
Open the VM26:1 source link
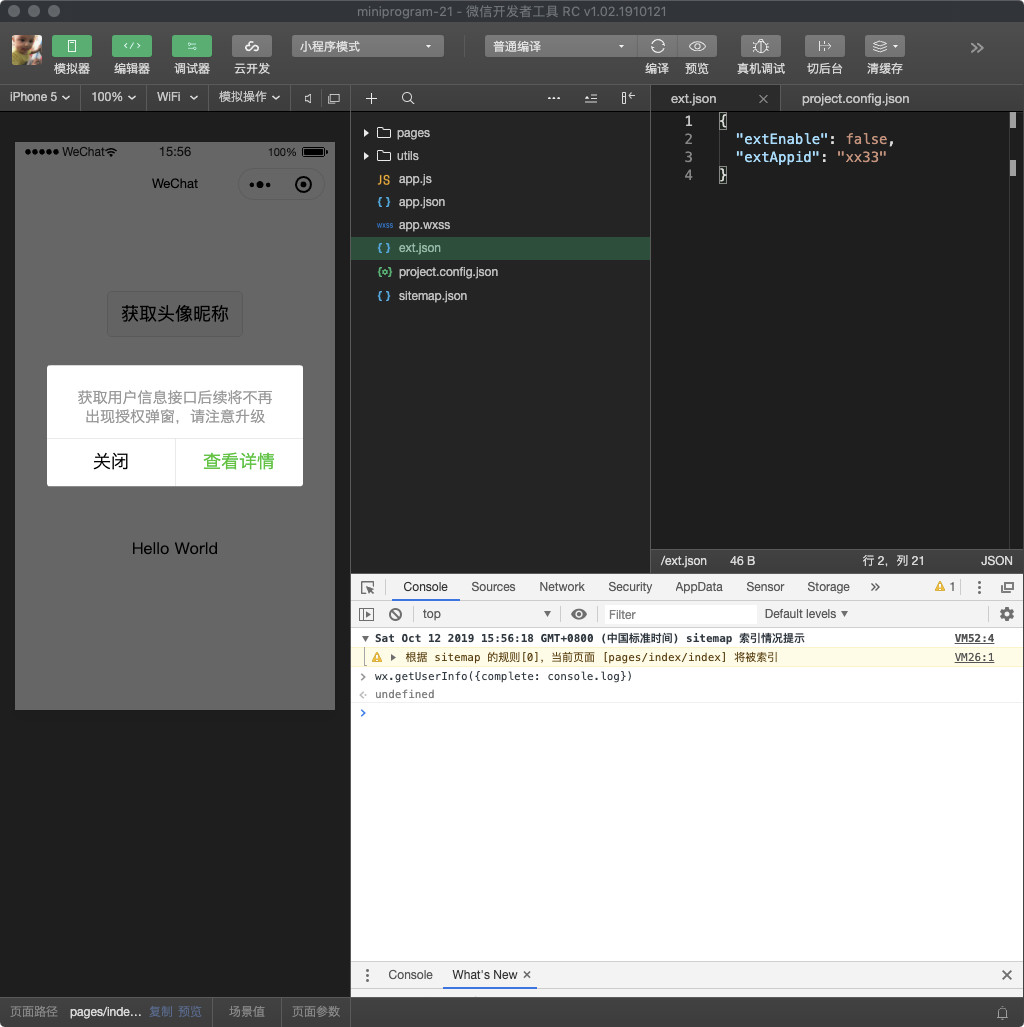pos(974,658)
